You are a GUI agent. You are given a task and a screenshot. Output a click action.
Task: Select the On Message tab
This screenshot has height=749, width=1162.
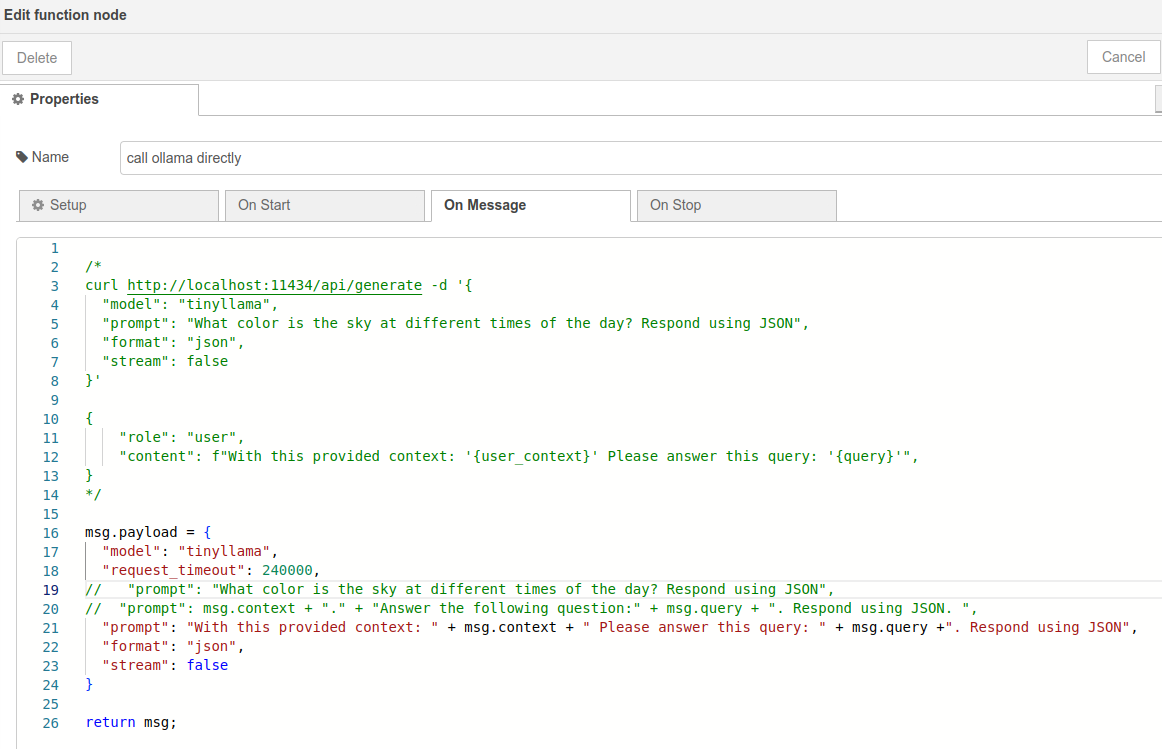pos(531,205)
